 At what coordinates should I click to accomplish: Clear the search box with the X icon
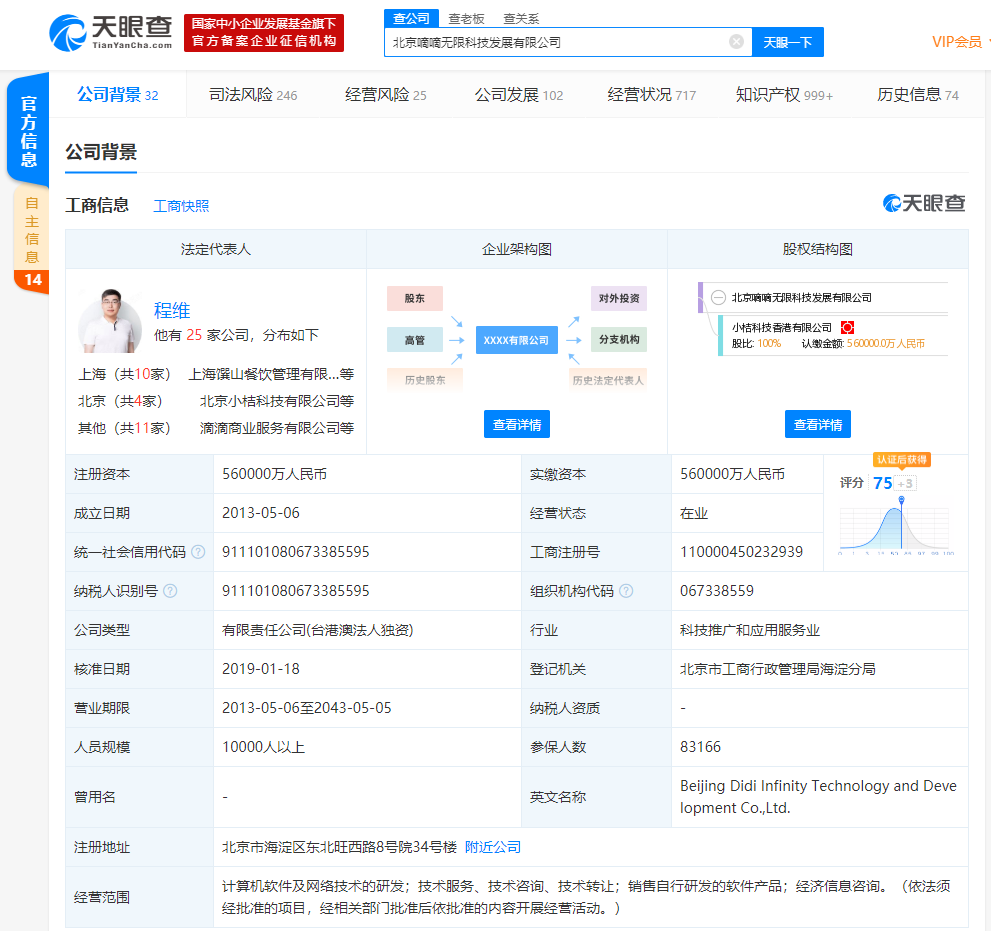tap(736, 42)
